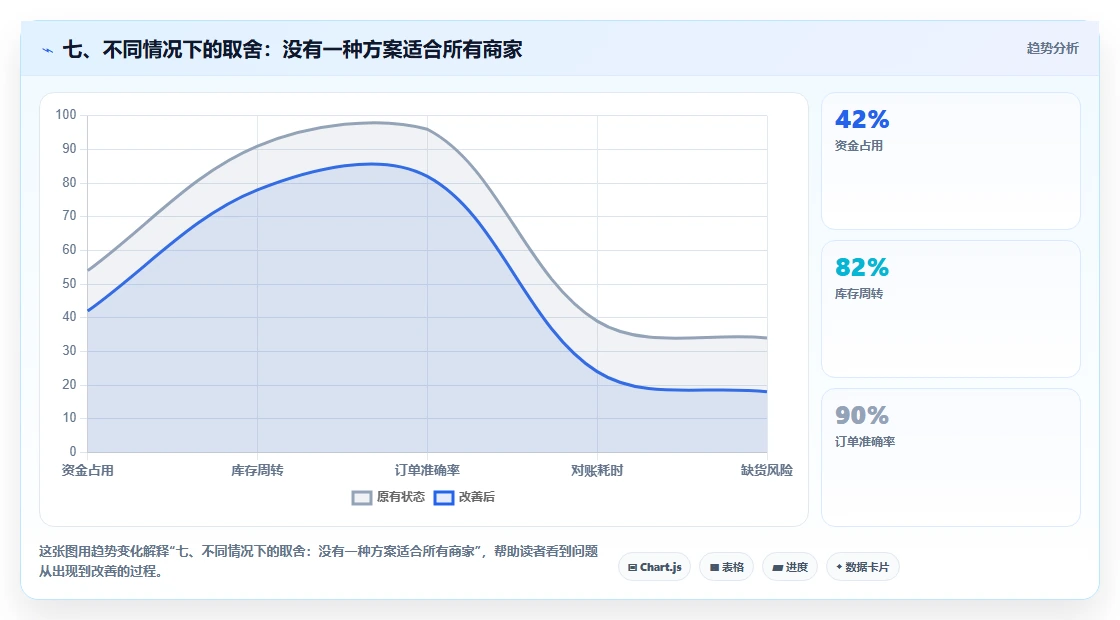Click the 原有状态 legend label

401,497
